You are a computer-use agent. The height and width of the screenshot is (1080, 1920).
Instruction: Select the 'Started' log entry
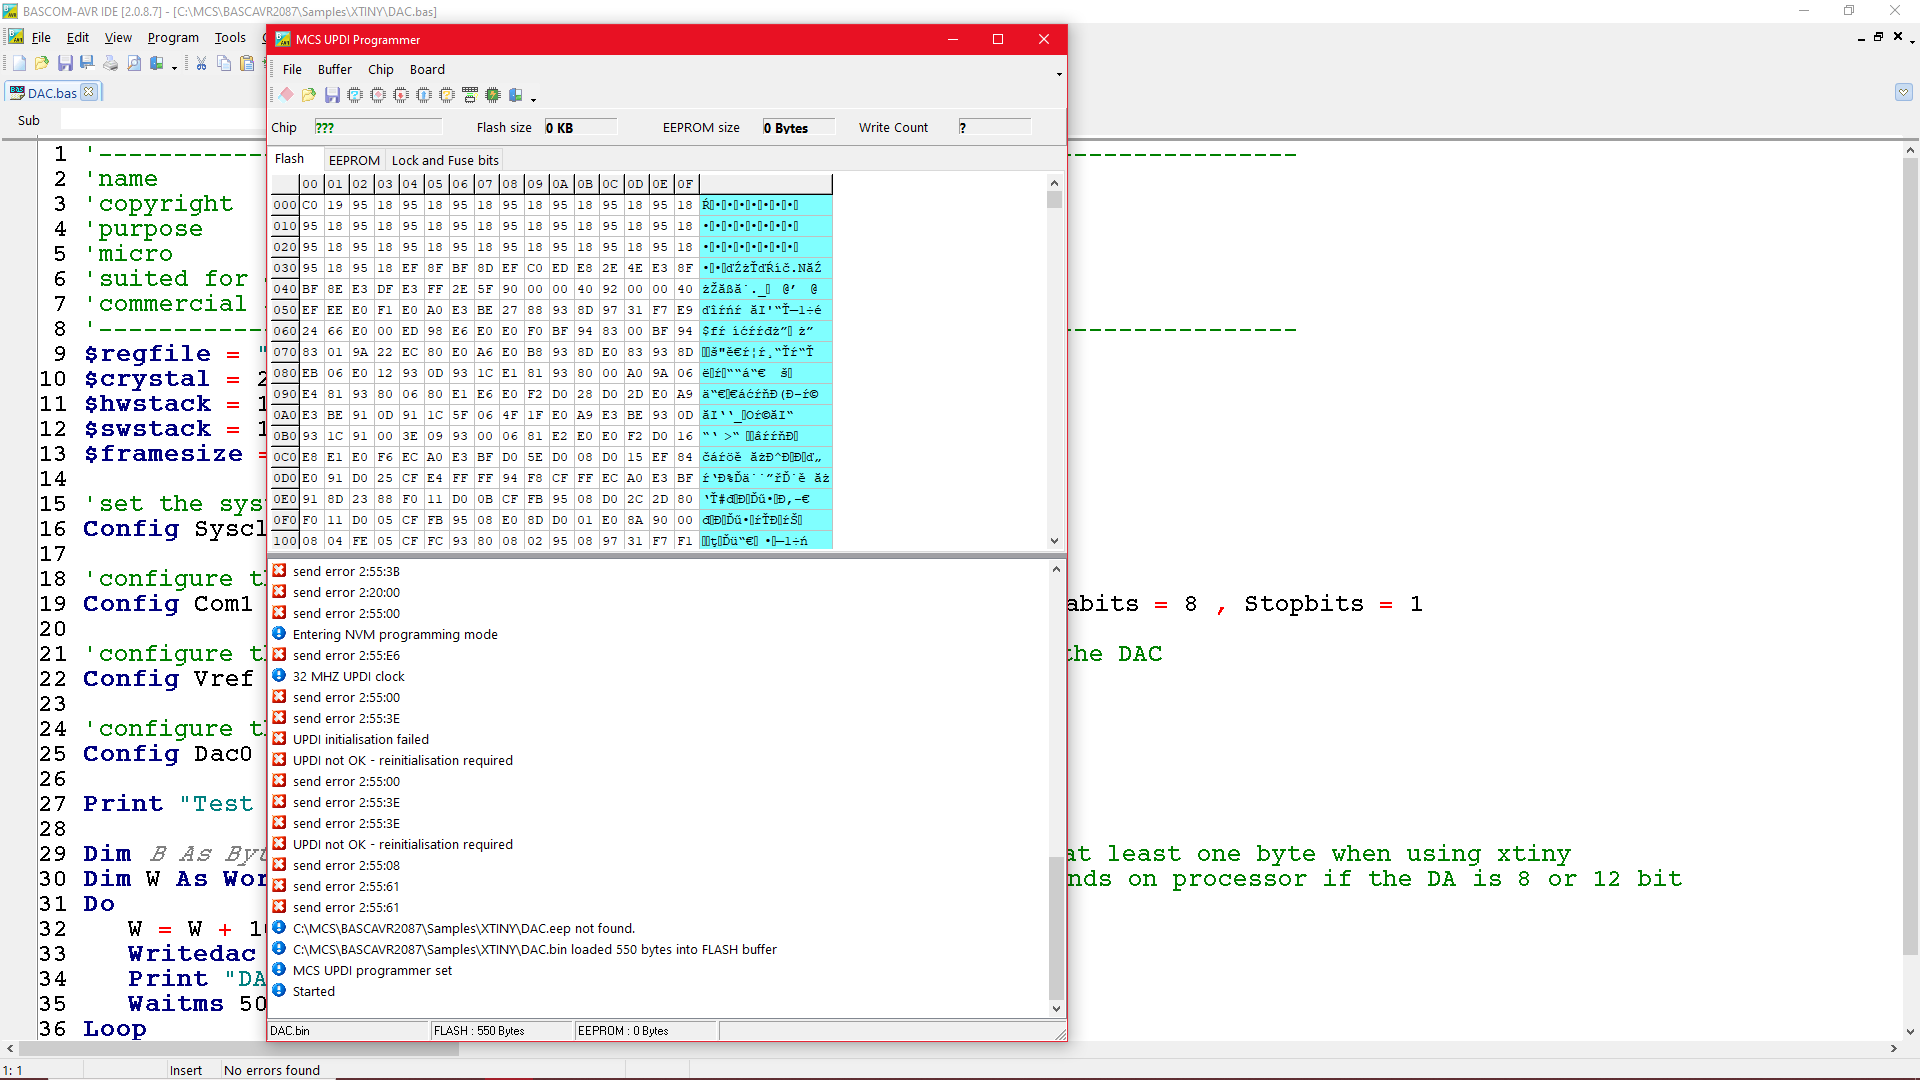(x=314, y=991)
